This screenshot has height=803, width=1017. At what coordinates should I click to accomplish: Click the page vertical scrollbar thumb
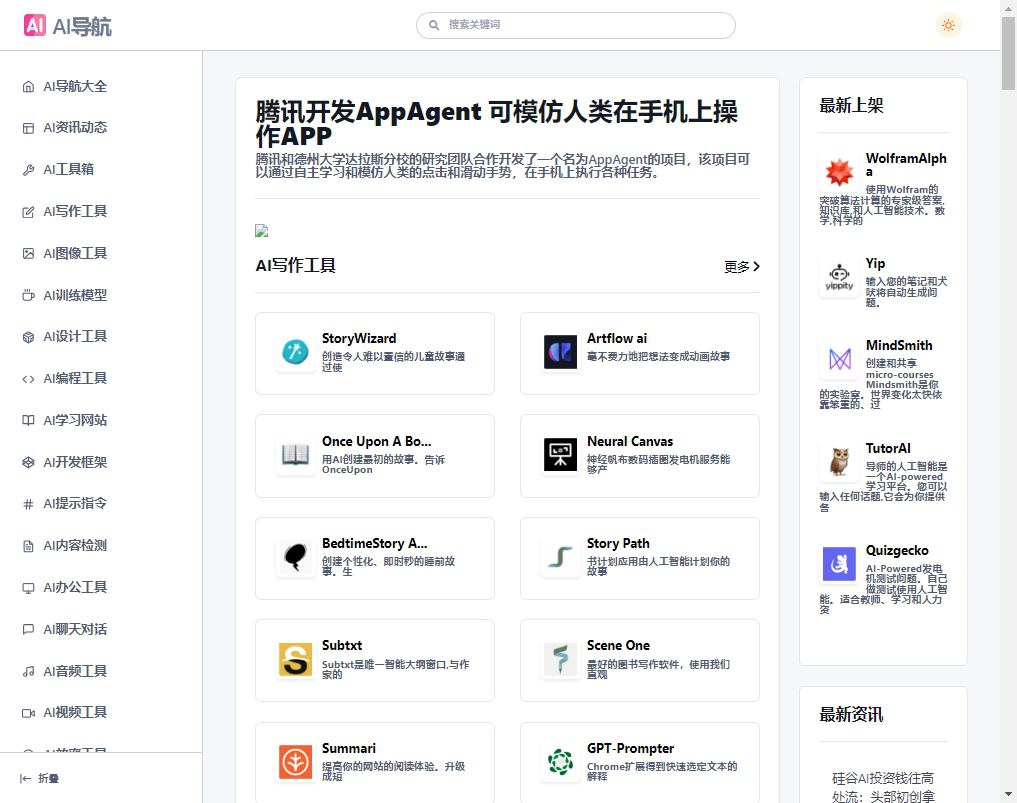coord(1008,52)
